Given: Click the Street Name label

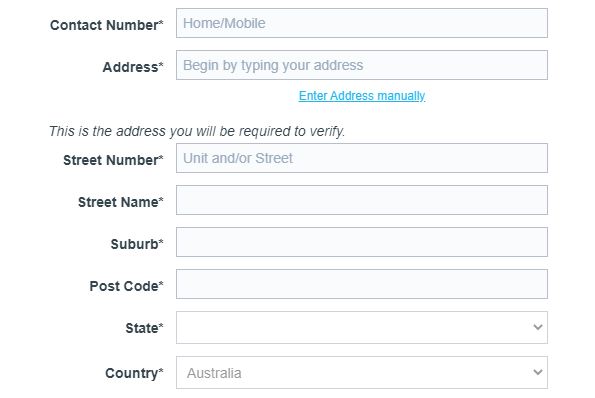Looking at the screenshot, I should point(121,202).
